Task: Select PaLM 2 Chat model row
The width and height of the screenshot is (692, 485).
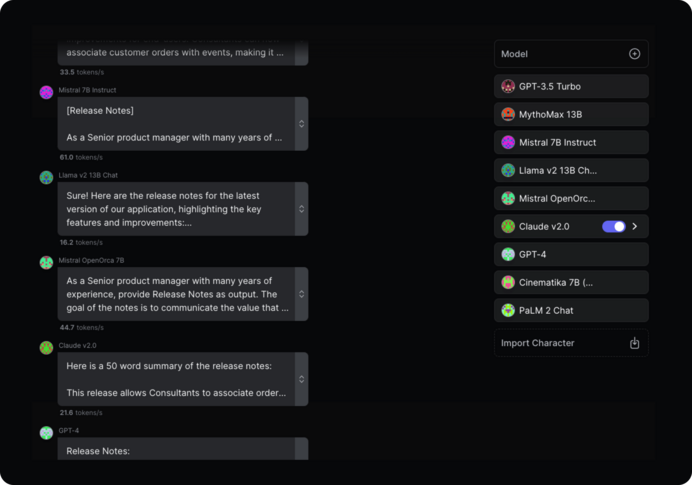Action: pos(571,310)
